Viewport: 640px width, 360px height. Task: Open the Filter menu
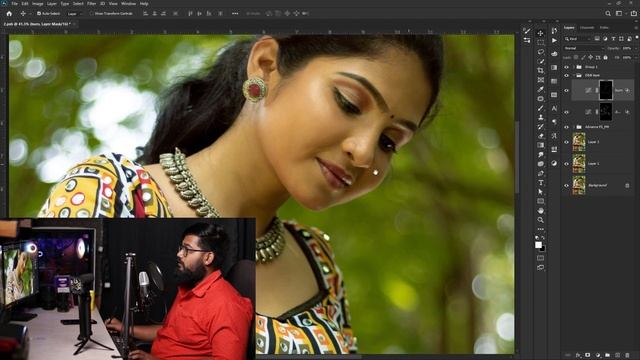pyautogui.click(x=91, y=4)
